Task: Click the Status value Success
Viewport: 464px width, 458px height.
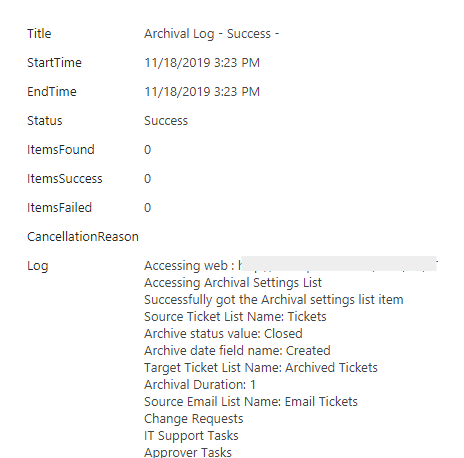Action: 166,121
